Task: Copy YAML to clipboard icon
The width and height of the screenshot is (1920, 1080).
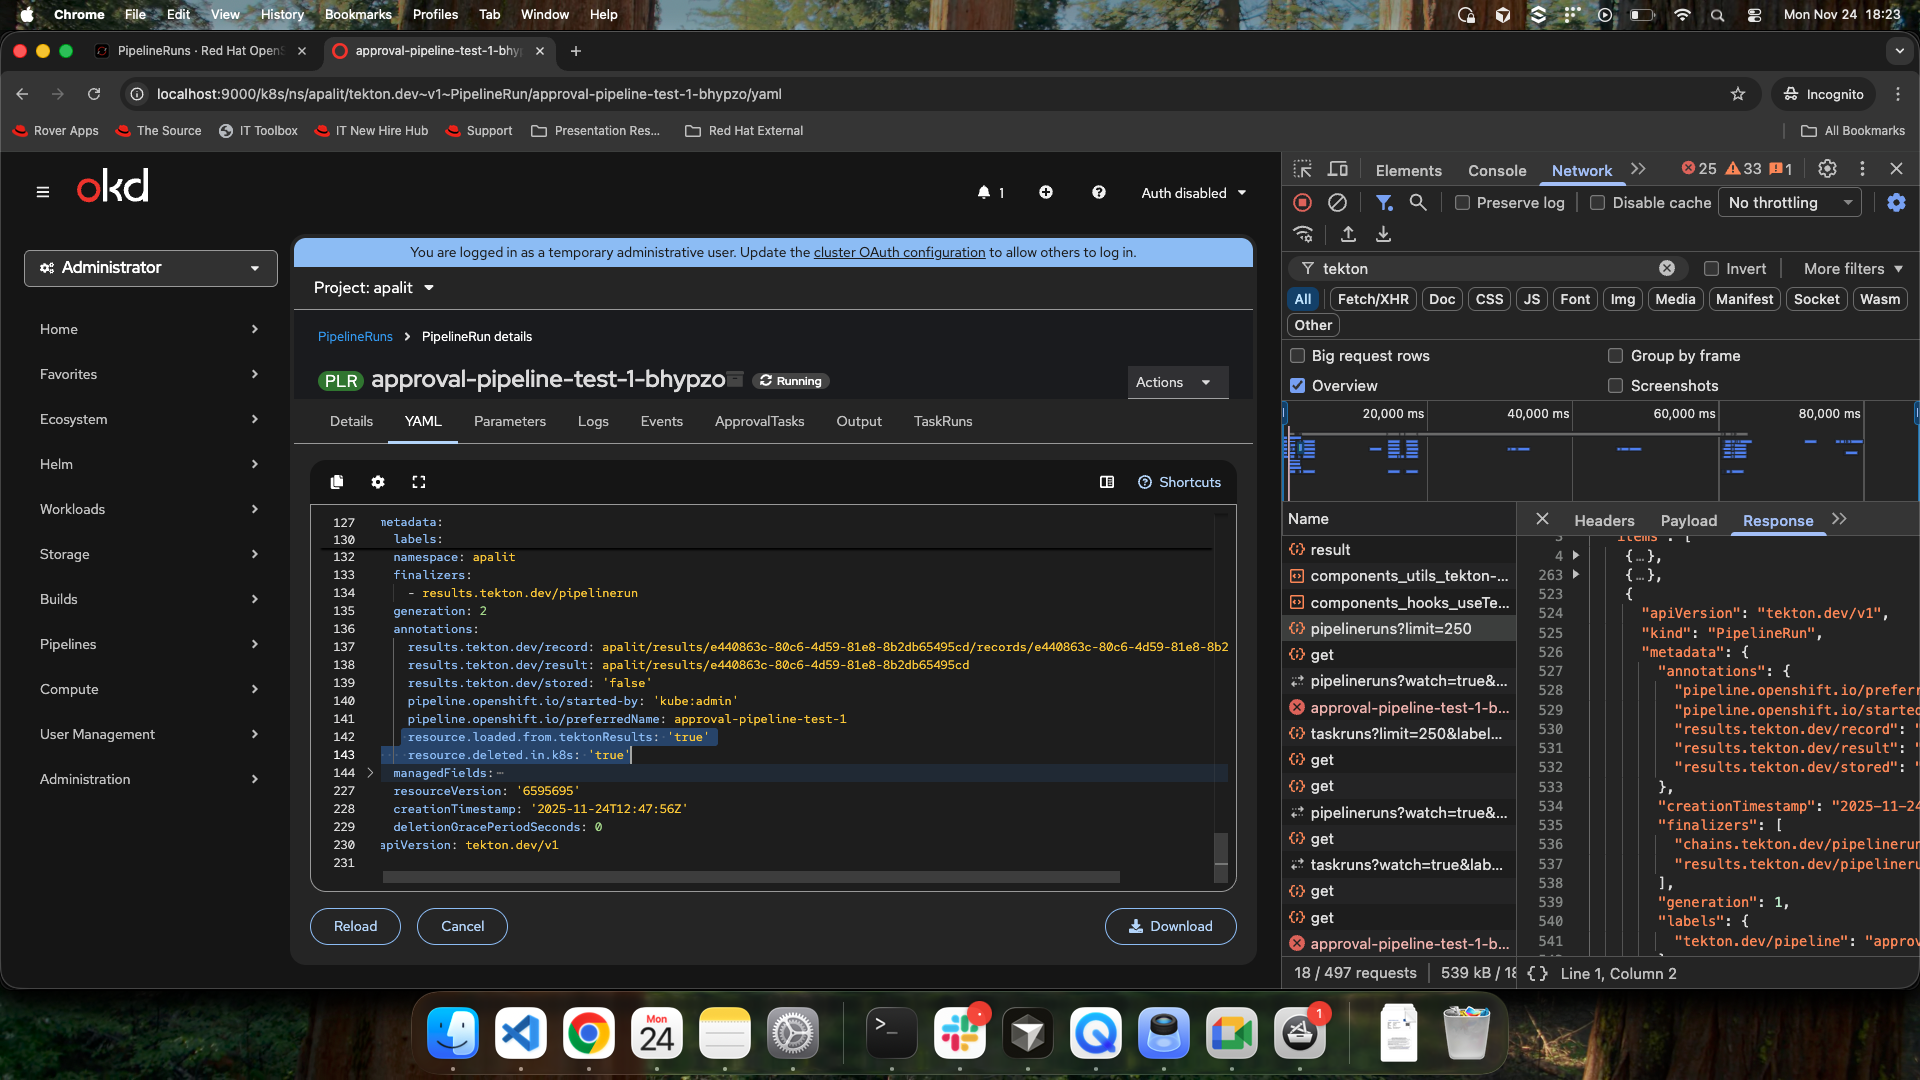Action: point(337,482)
